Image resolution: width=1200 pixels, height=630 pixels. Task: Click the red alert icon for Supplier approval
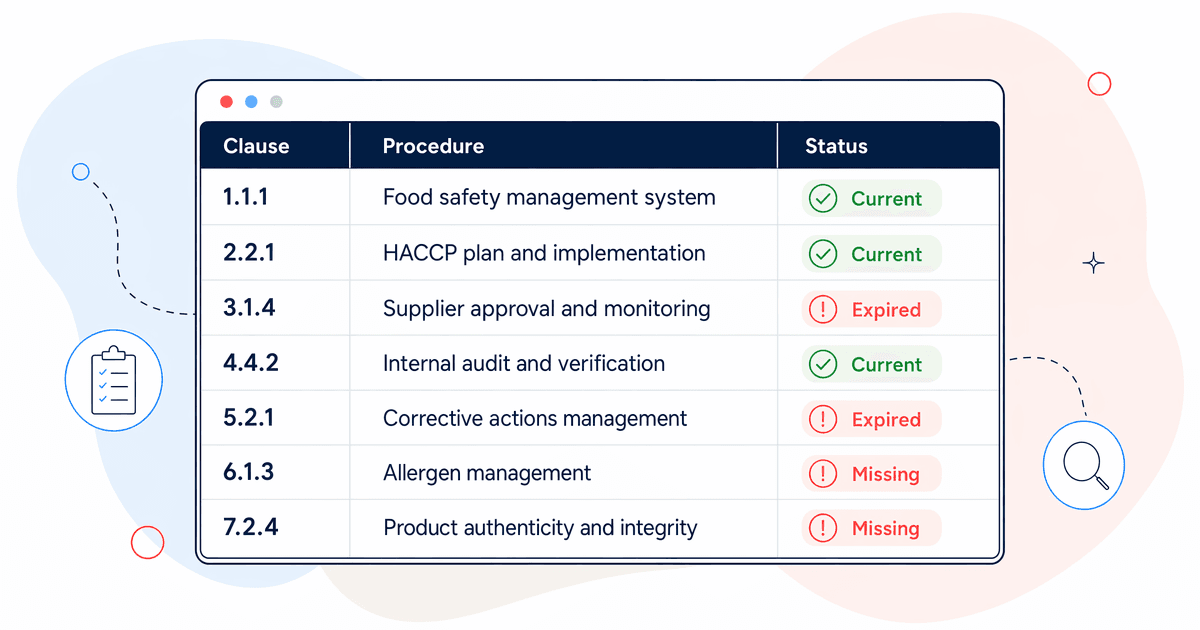pos(822,310)
